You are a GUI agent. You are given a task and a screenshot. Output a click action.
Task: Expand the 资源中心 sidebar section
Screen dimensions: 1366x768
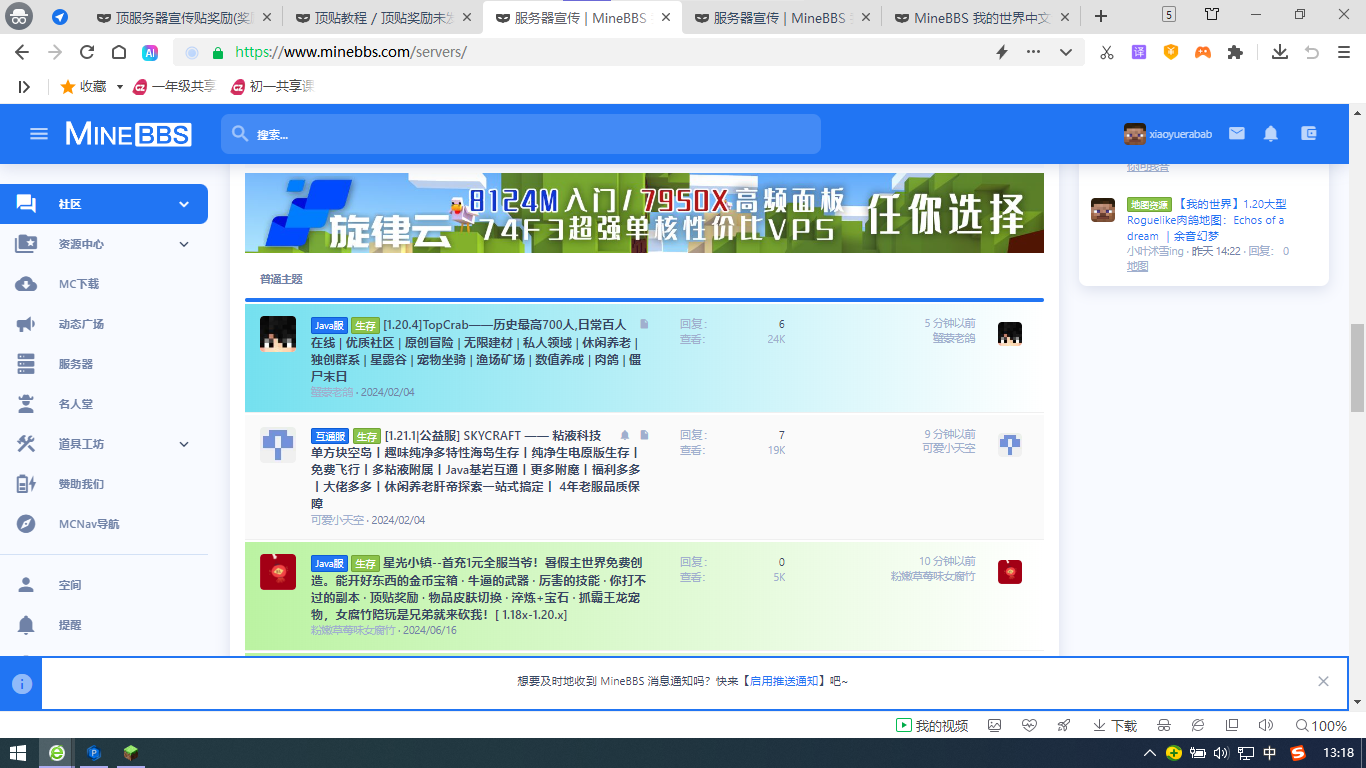(184, 244)
